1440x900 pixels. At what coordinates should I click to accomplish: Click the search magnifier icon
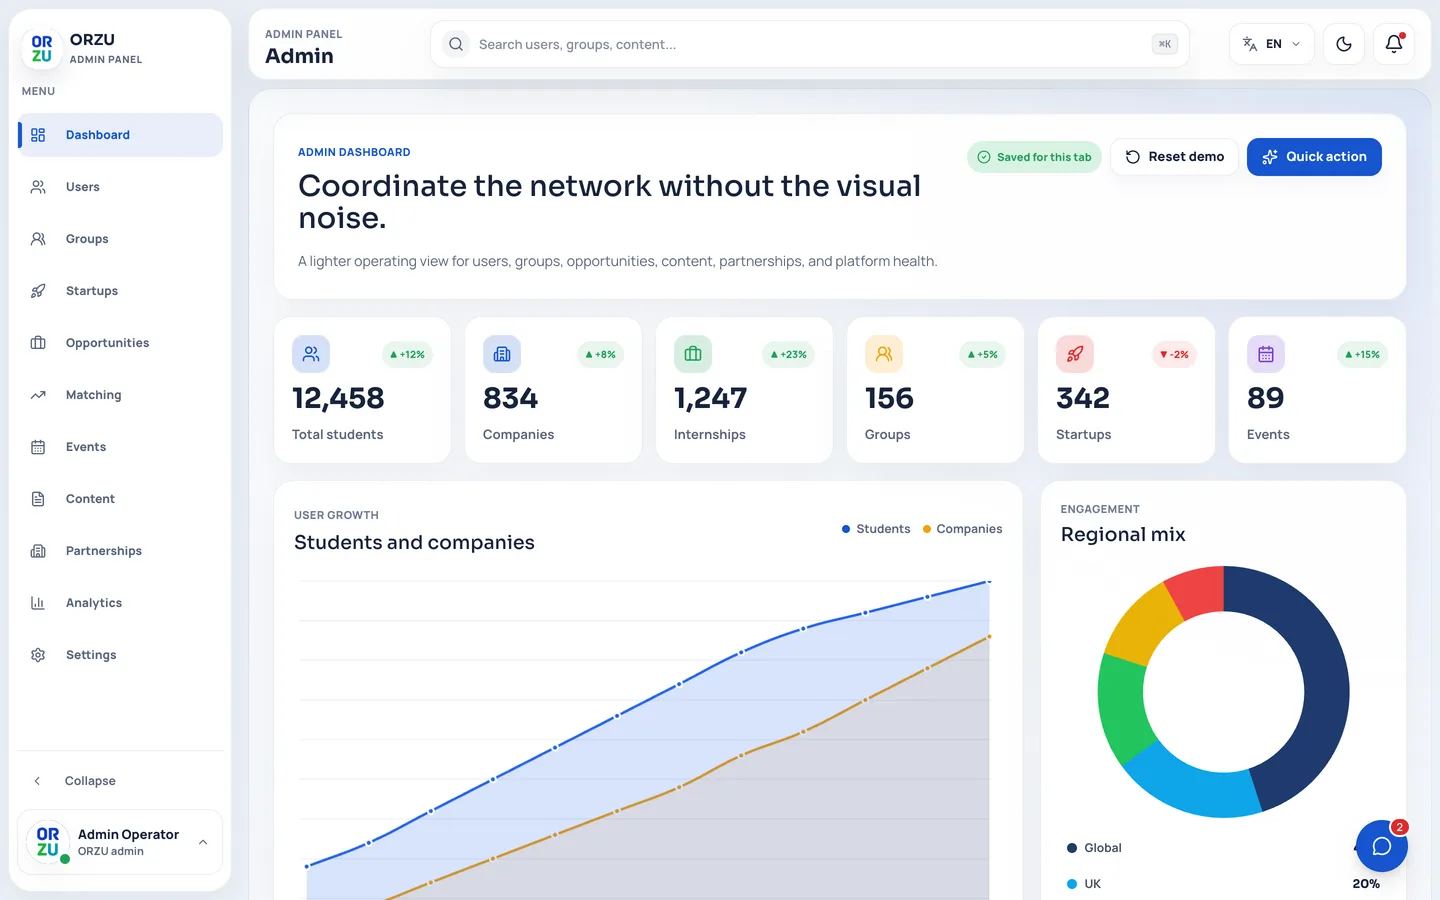click(456, 44)
